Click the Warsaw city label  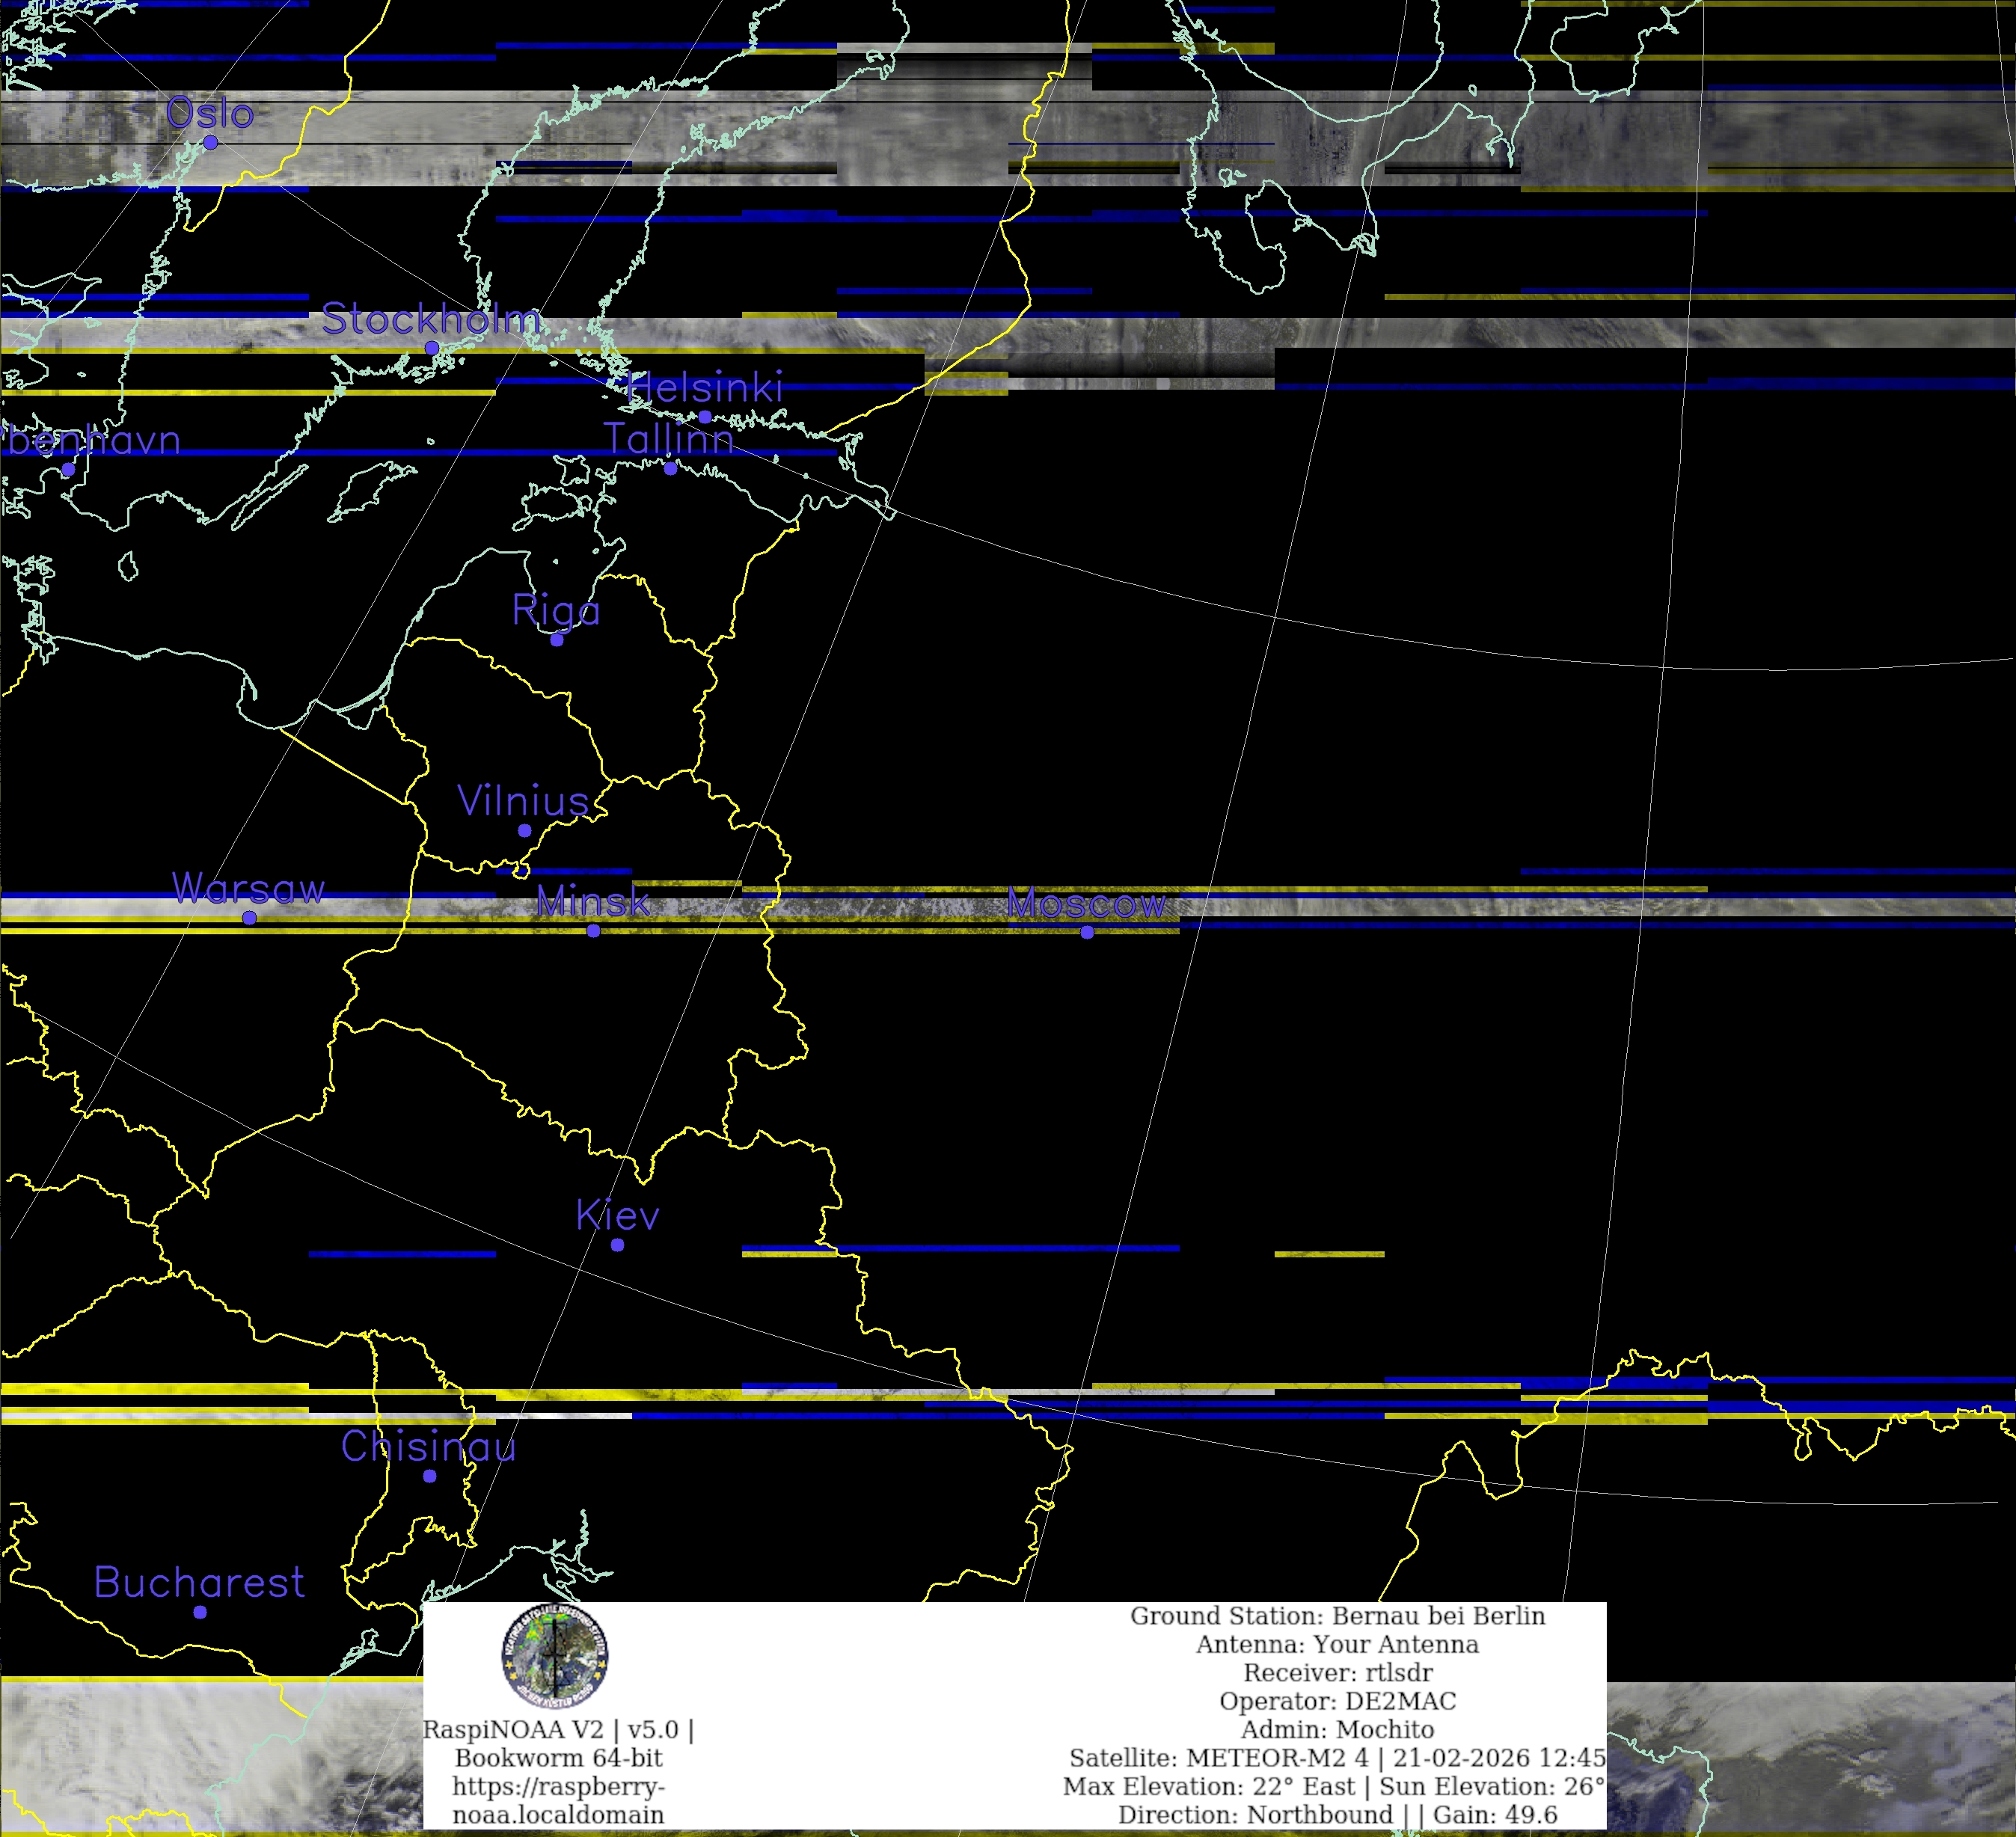click(x=248, y=888)
